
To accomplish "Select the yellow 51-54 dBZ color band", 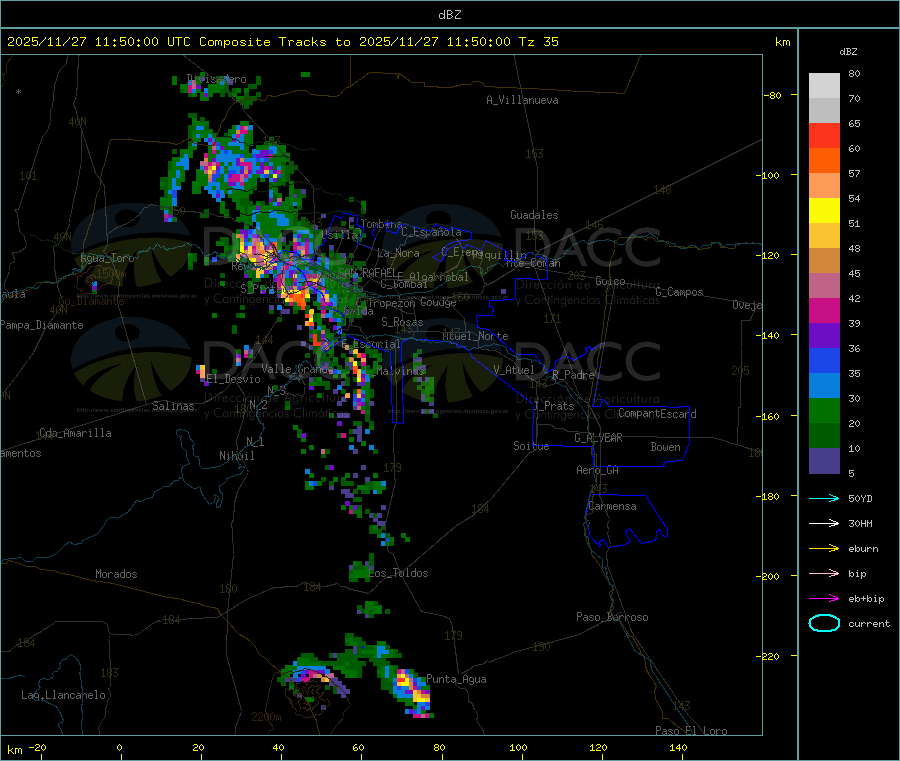I will [824, 211].
